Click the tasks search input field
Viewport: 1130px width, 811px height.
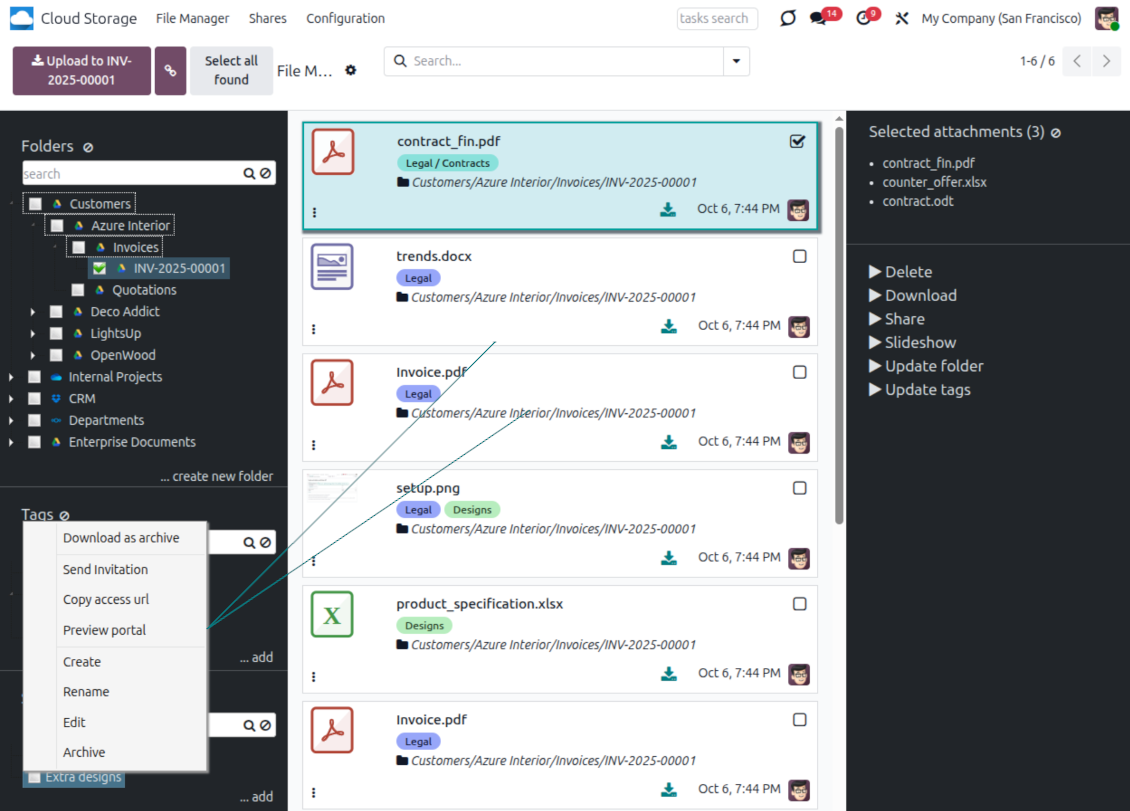click(x=716, y=19)
